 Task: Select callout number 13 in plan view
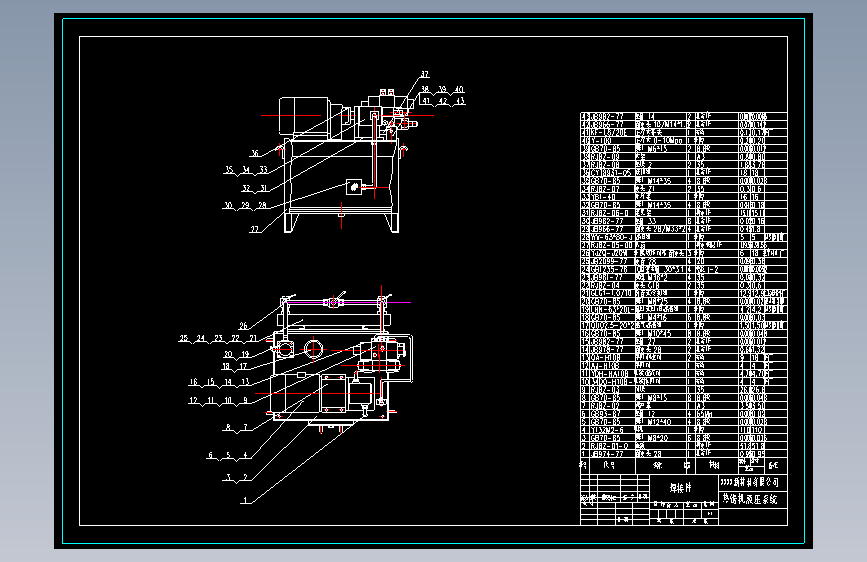245,382
